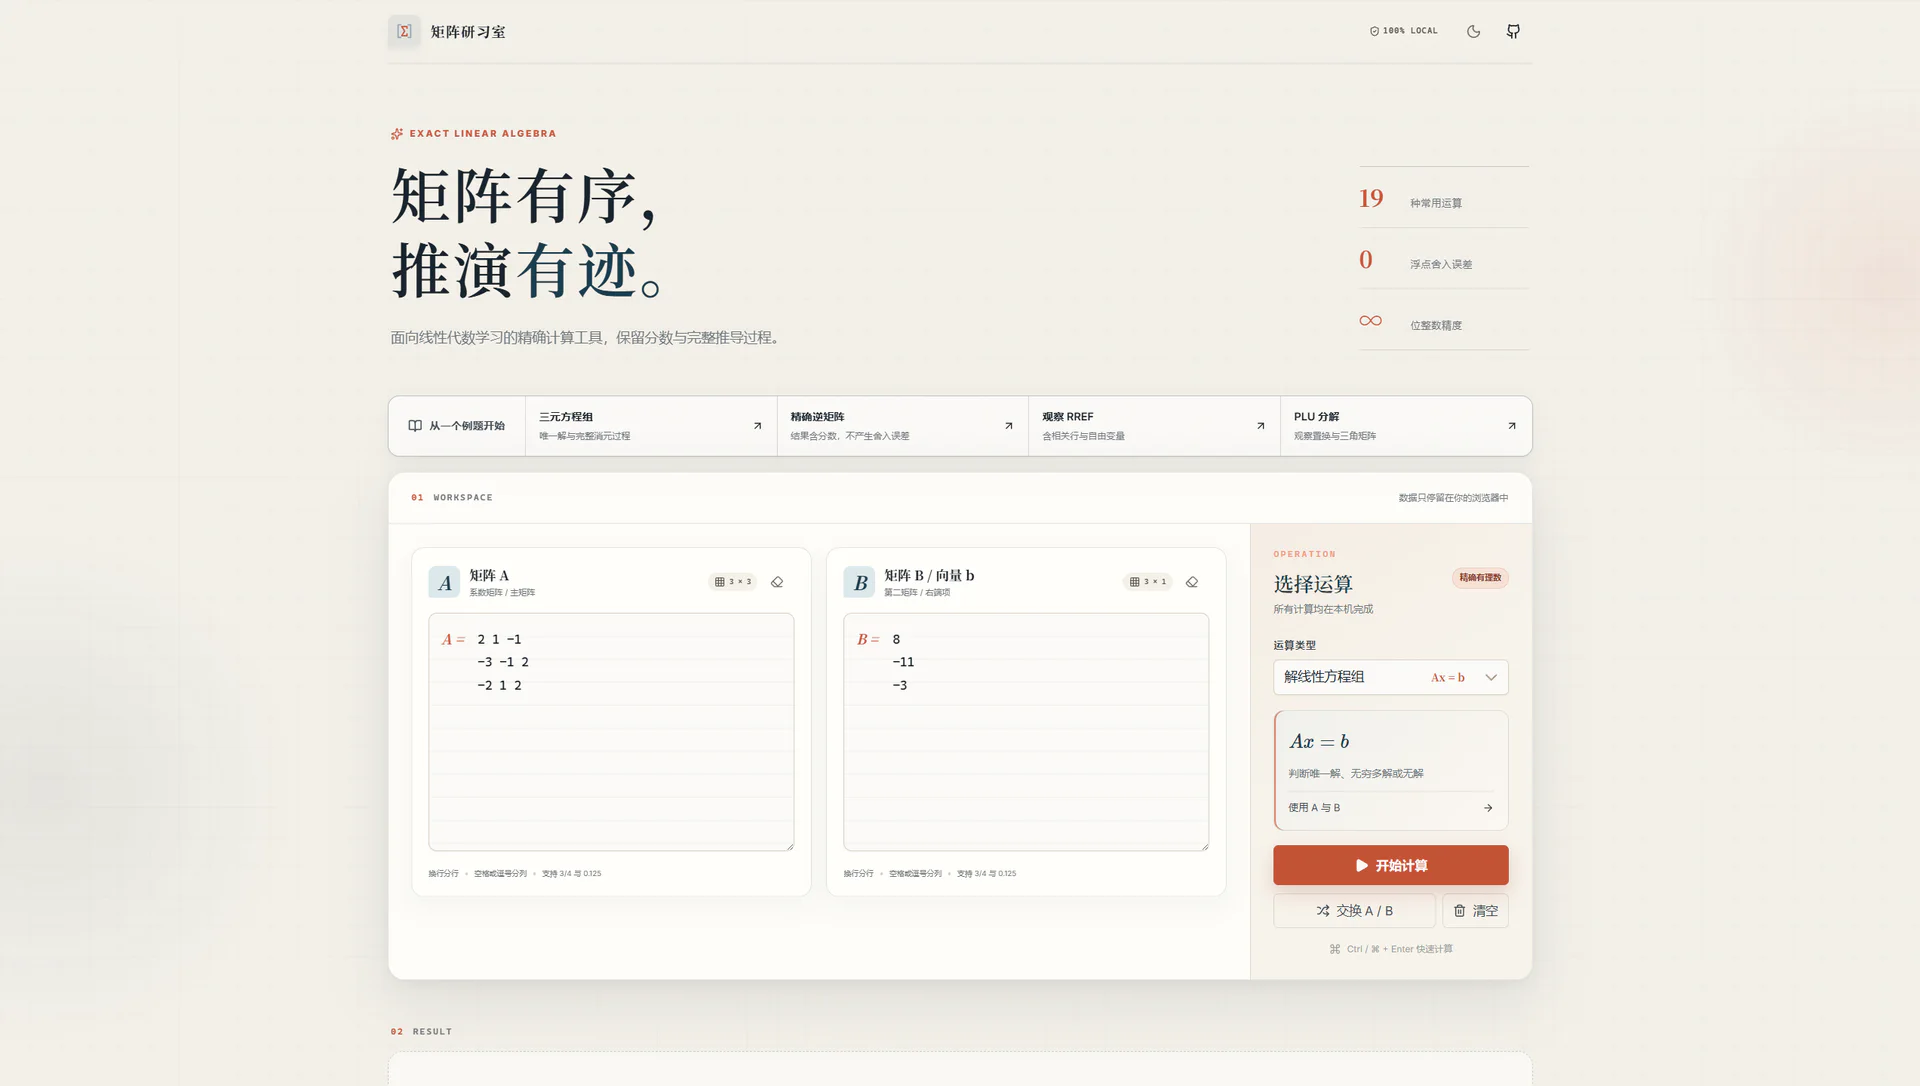Click arrow icon on 精确逆矩阵 card
1920x1086 pixels.
pyautogui.click(x=1008, y=426)
